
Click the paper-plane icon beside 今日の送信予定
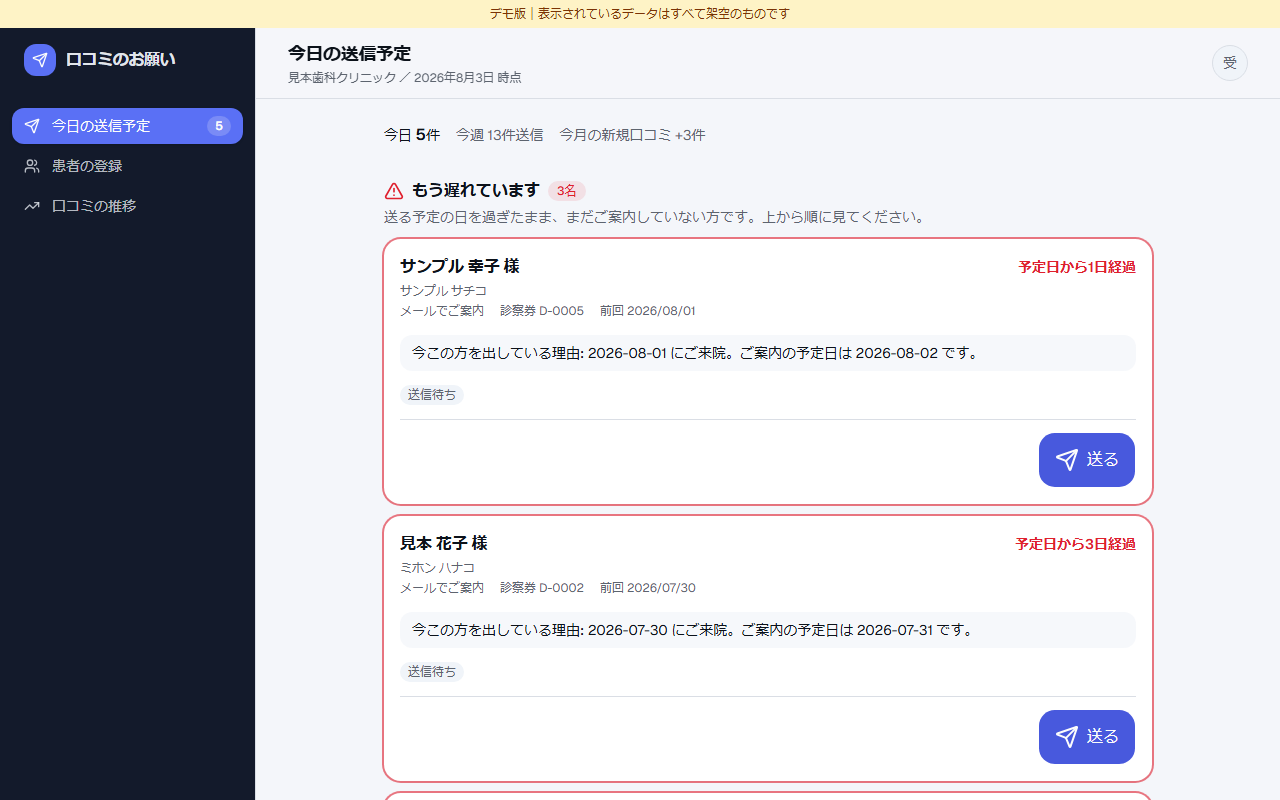coord(32,126)
